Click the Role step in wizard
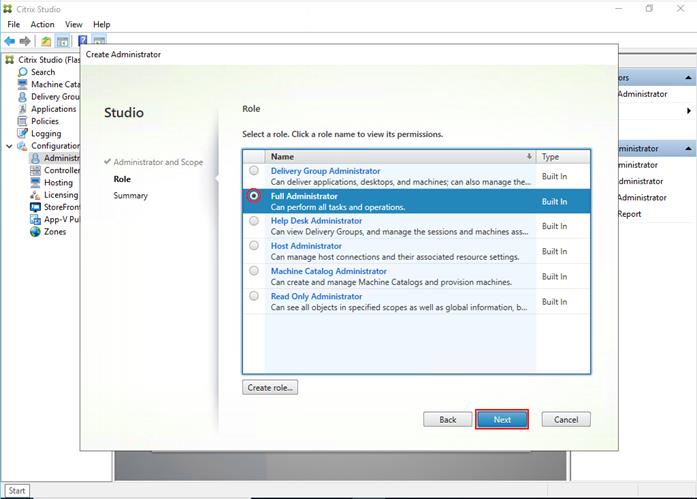 click(122, 179)
